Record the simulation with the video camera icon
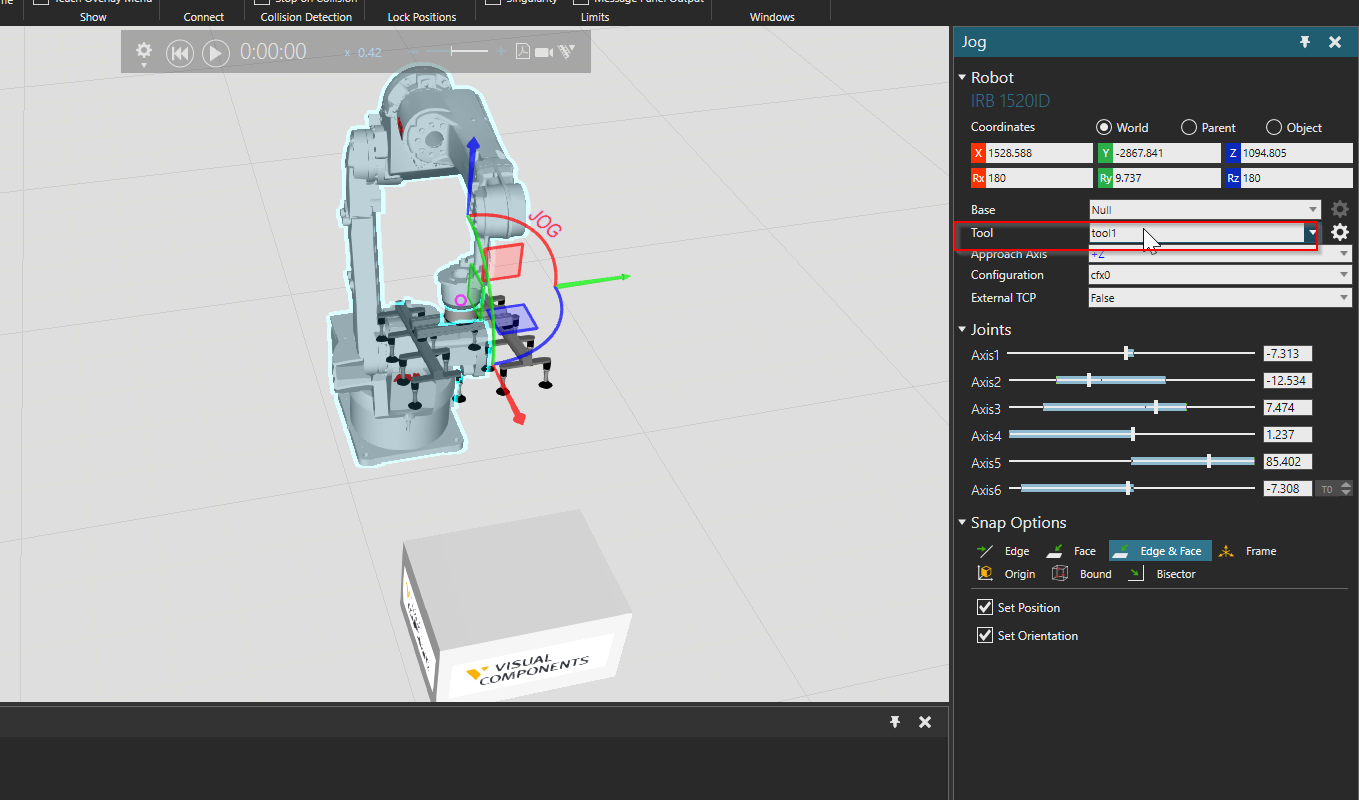Viewport: 1359px width, 800px height. click(x=544, y=52)
